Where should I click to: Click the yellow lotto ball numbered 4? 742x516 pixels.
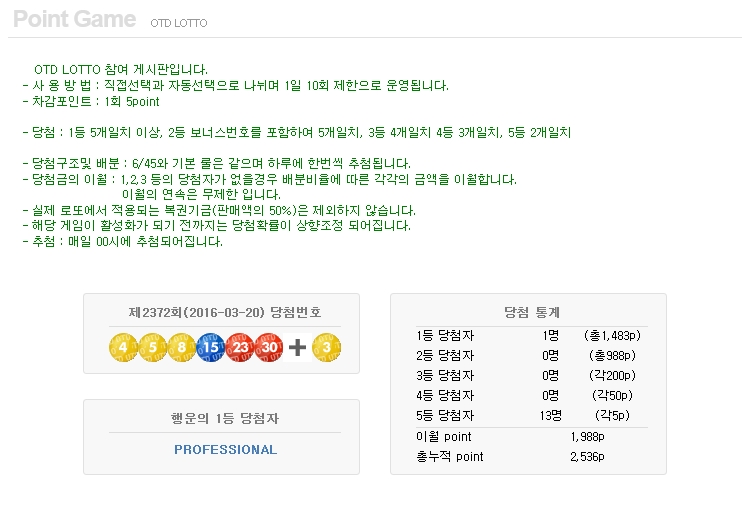click(123, 347)
